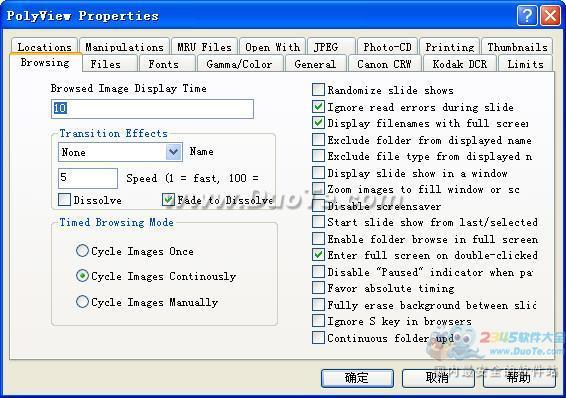
Task: Go to the General tab
Action: 316,64
